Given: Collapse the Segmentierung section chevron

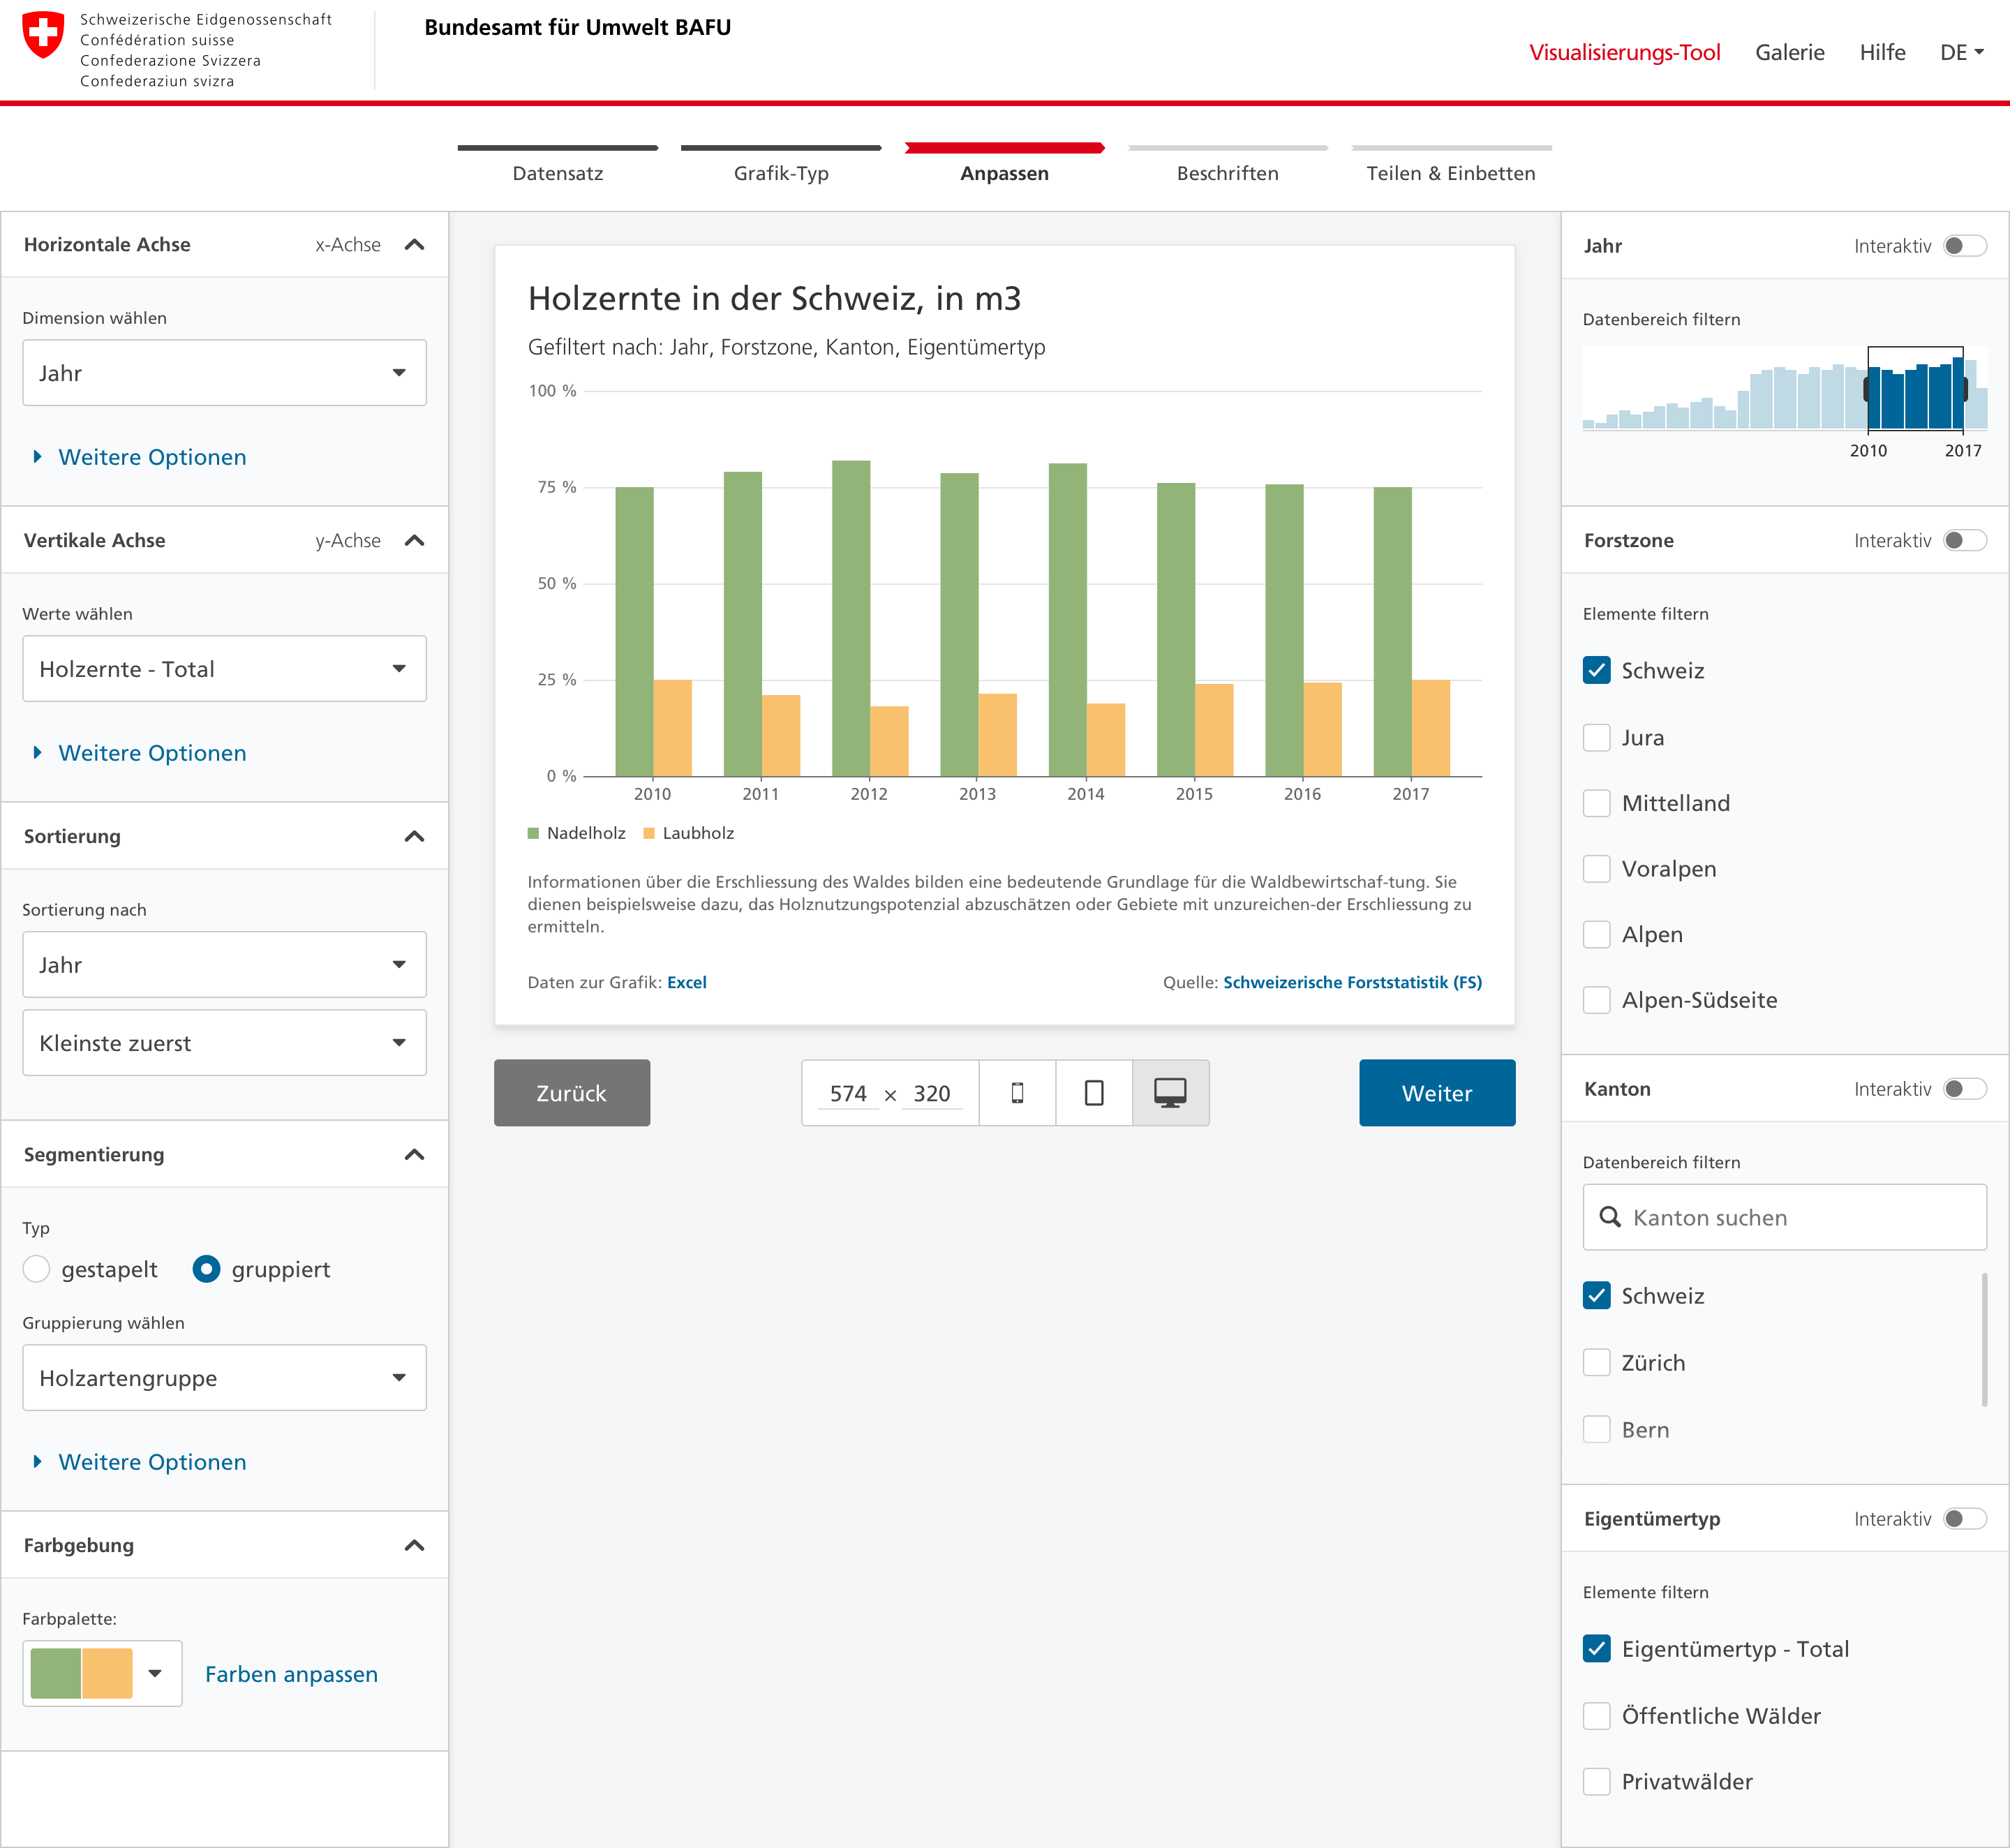Looking at the screenshot, I should (x=414, y=1155).
